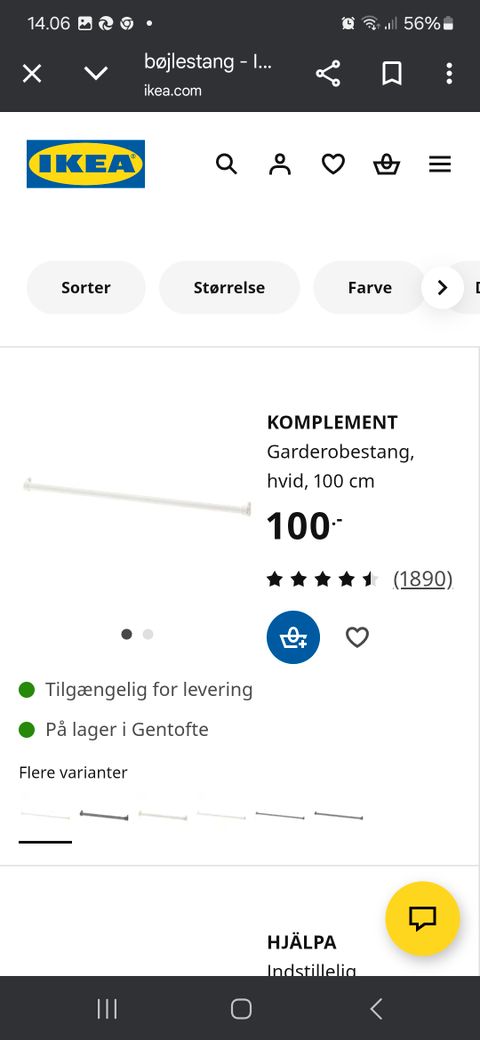Open the hamburger menu icon
Screen dimensions: 480x1040
440,164
